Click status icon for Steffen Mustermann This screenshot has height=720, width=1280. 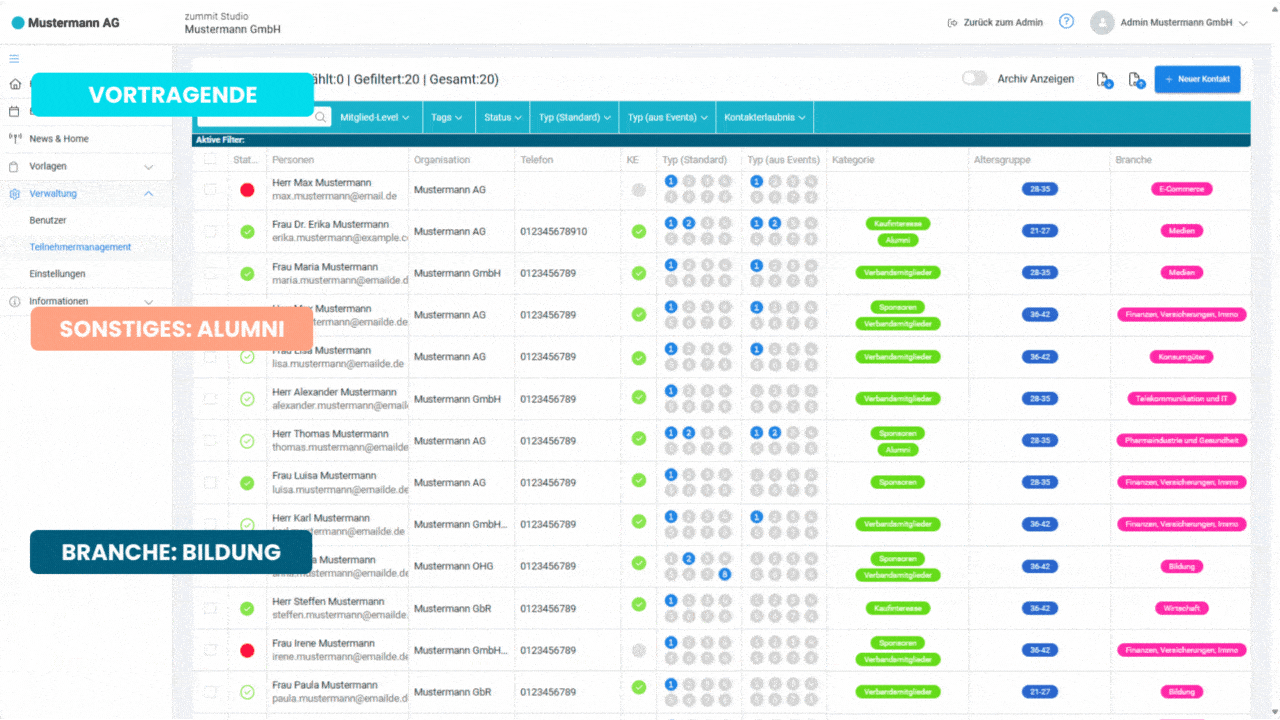coord(247,608)
